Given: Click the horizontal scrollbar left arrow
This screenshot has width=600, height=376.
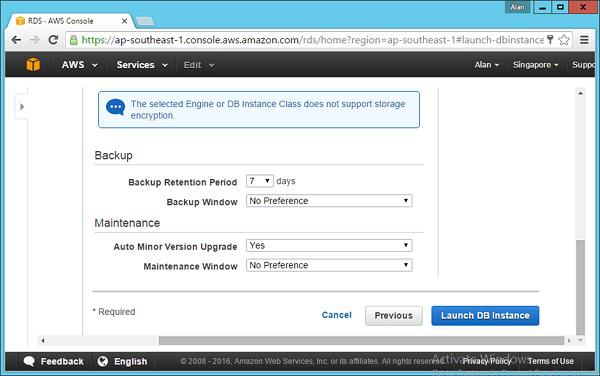Looking at the screenshot, I should [43, 340].
